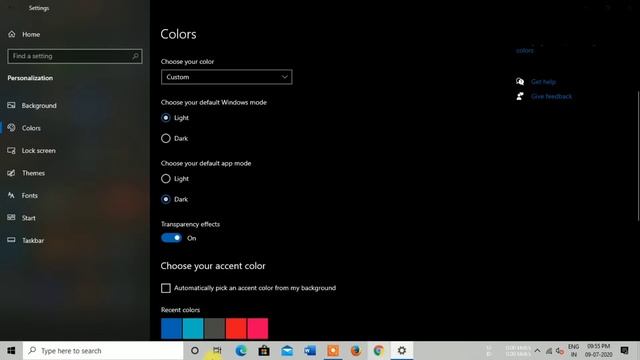Click the Give feedback person icon
Screen dimensions: 640x360
click(520, 96)
